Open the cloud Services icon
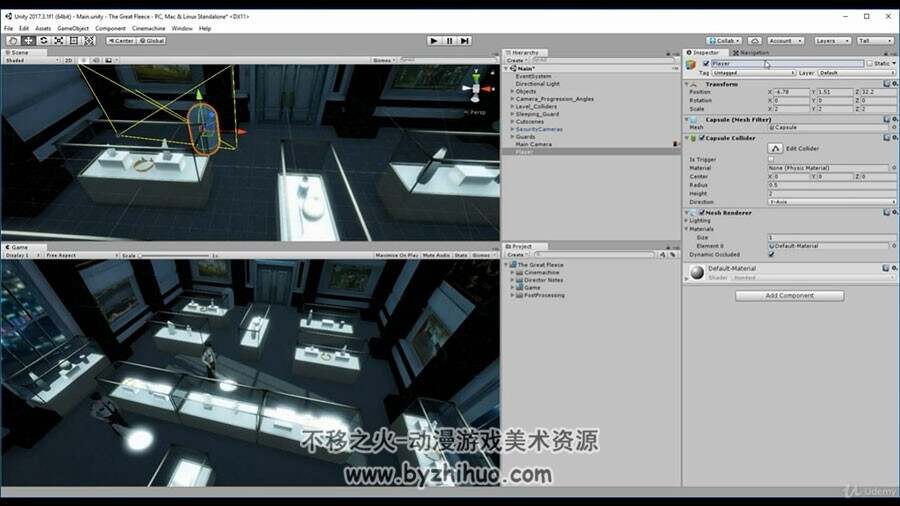This screenshot has height=506, width=900. 755,41
